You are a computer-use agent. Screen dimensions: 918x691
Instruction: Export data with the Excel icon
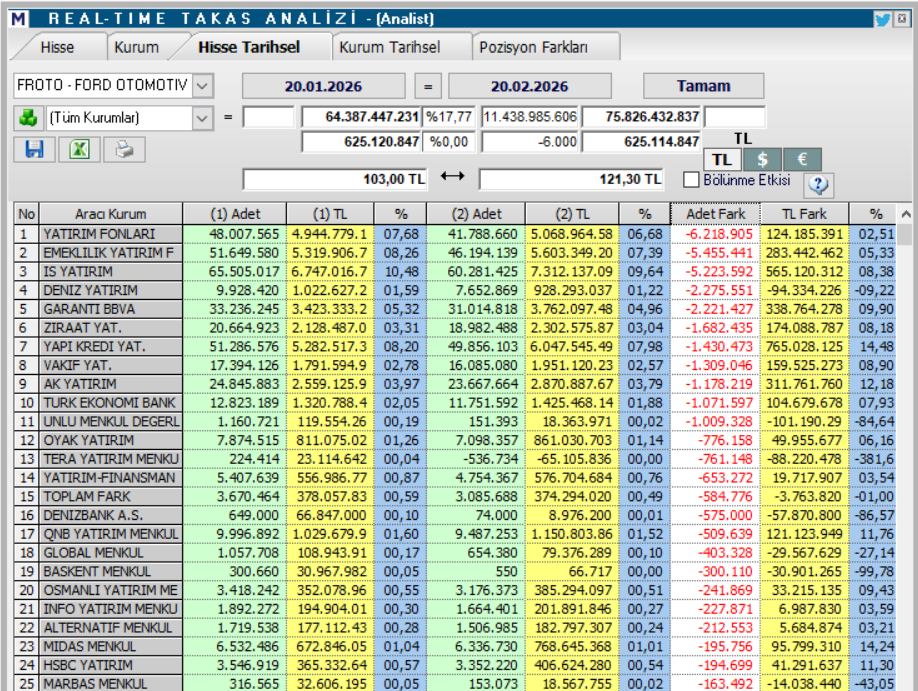coord(78,149)
